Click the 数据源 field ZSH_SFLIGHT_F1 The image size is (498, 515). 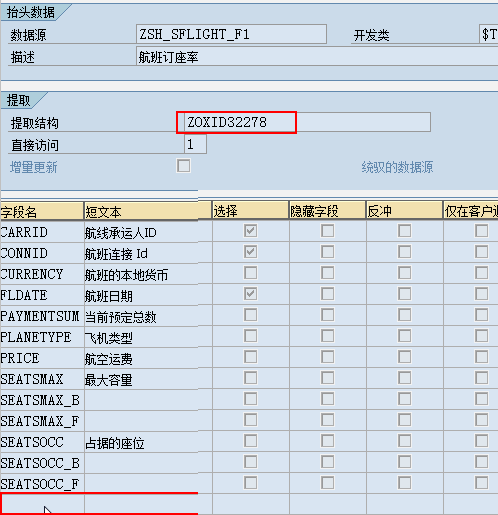[231, 34]
